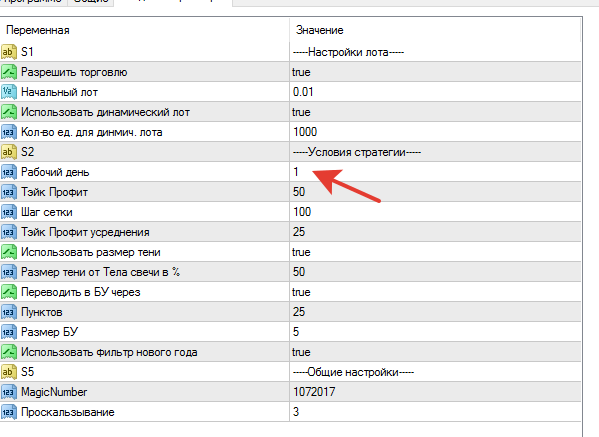Select the Использовать размер тени label
The width and height of the screenshot is (599, 437).
click(91, 252)
